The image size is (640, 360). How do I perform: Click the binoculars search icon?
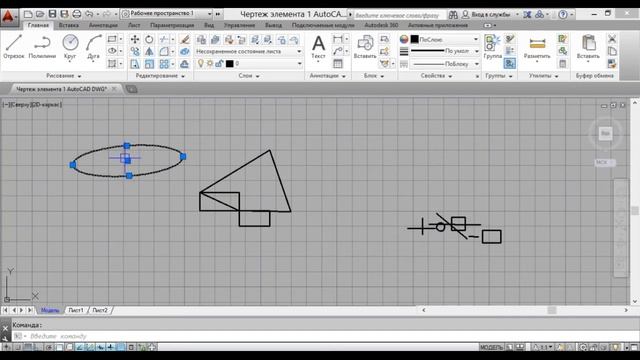click(453, 15)
